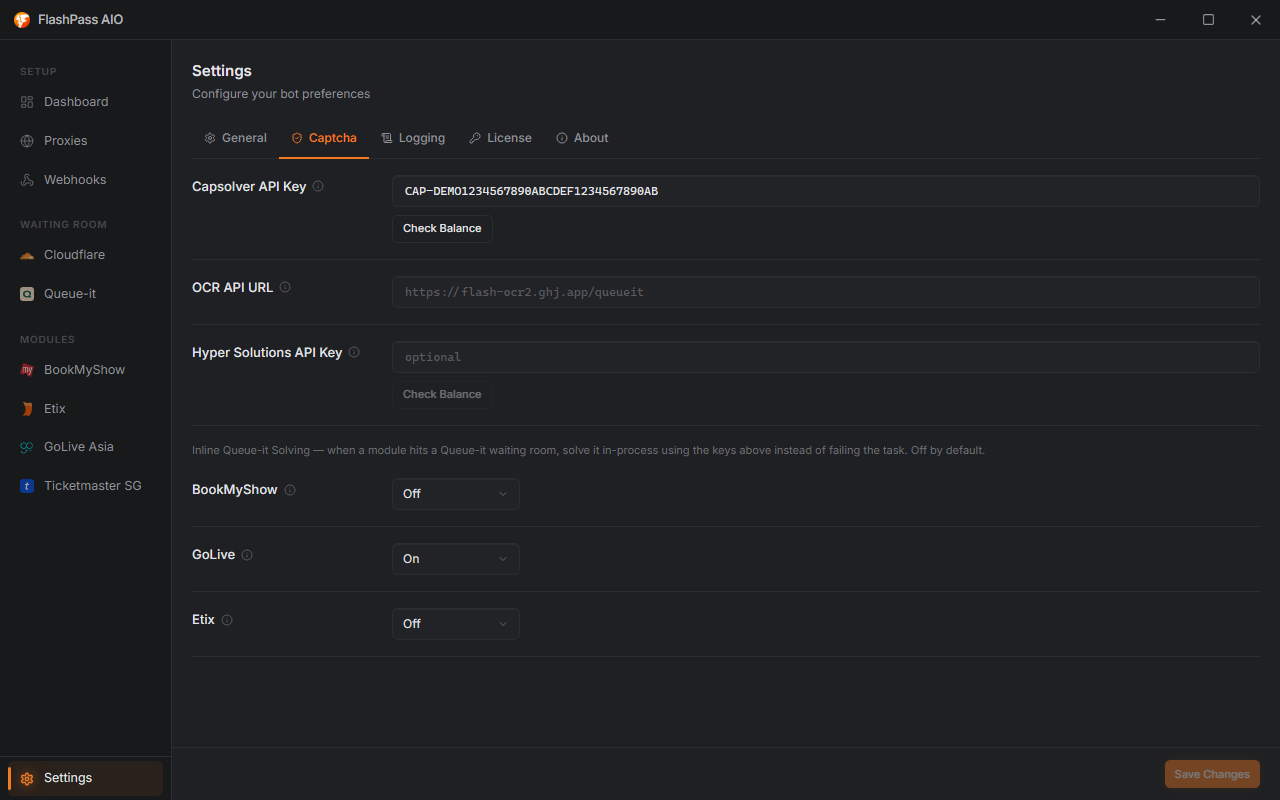The width and height of the screenshot is (1280, 800).
Task: Click info icon next to Capsolver API Key
Action: [x=318, y=186]
